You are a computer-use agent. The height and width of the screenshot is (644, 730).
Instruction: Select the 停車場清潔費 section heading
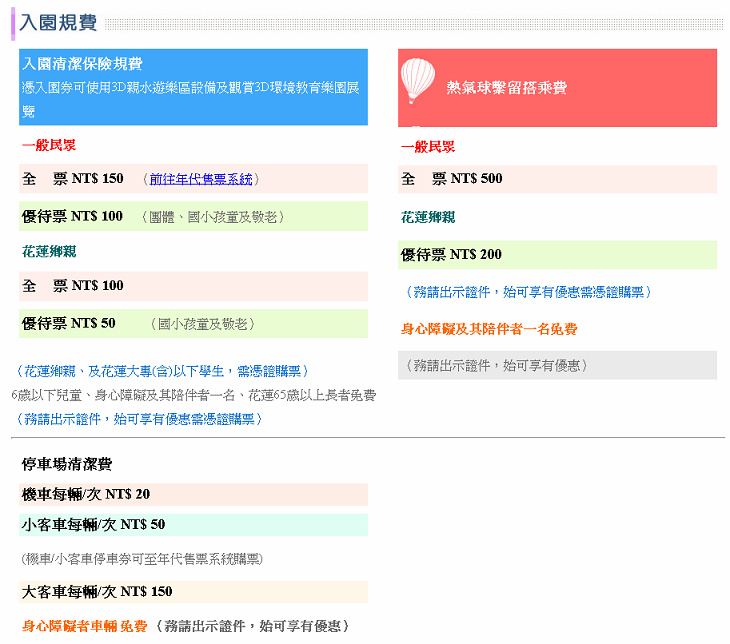(x=67, y=465)
